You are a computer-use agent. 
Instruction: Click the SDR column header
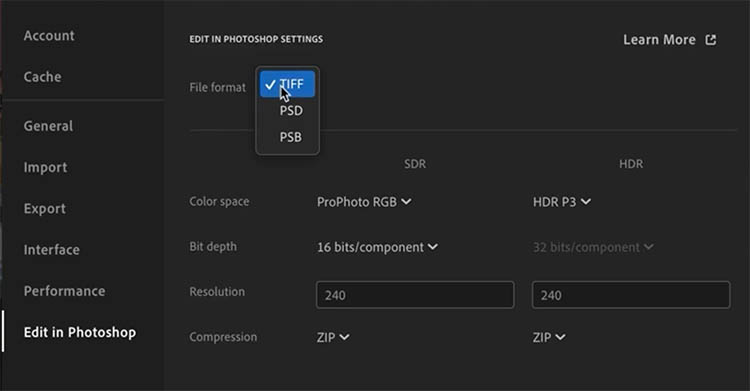(415, 164)
